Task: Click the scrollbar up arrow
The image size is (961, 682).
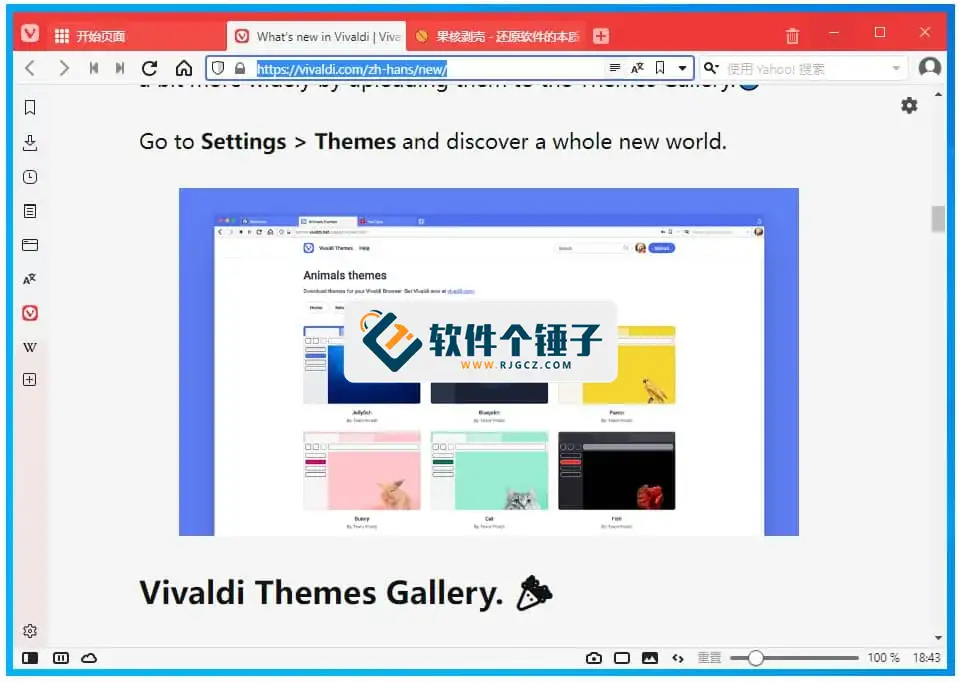Action: 938,94
